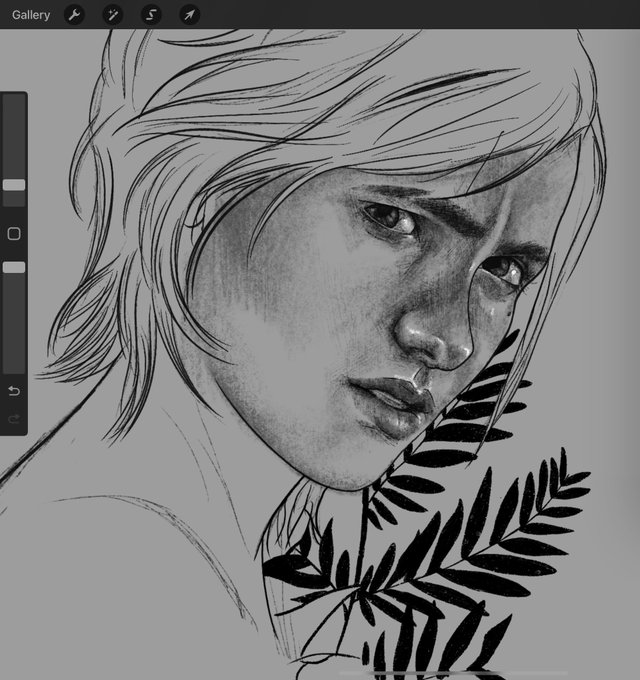The image size is (640, 680).
Task: Activate the Selection tool
Action: tap(151, 15)
